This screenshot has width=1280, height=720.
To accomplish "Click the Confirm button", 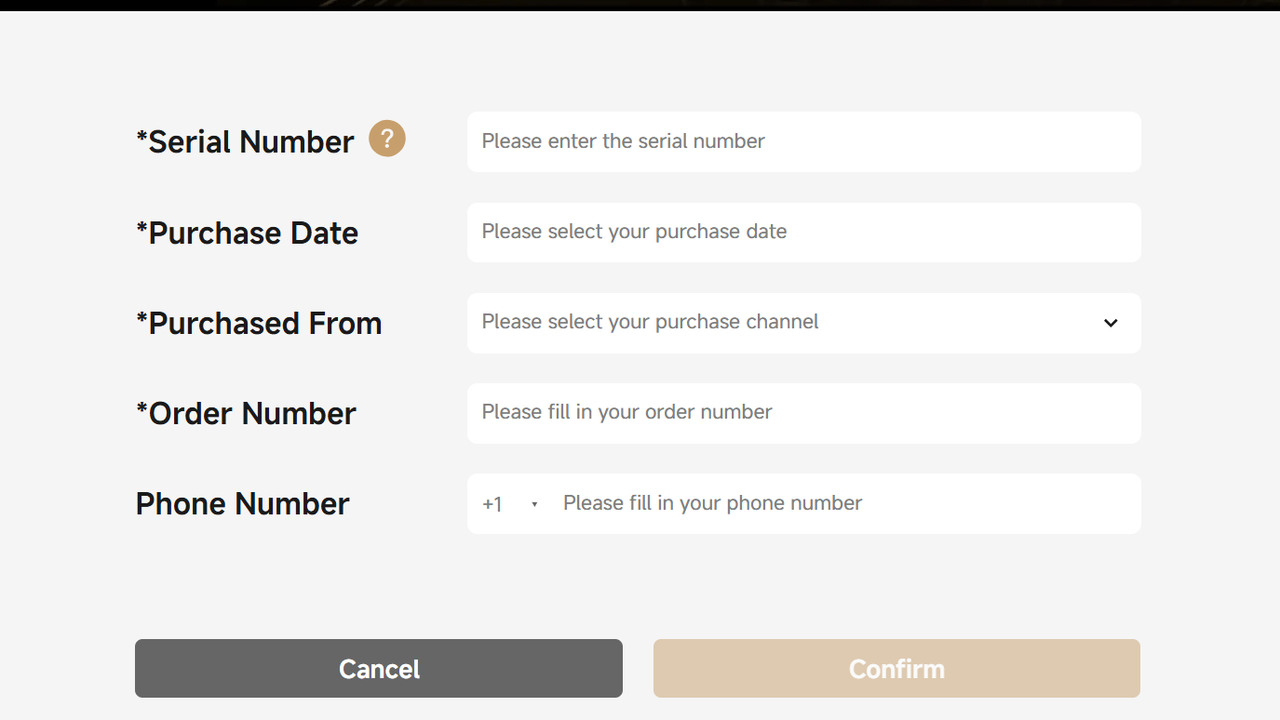I will point(897,668).
